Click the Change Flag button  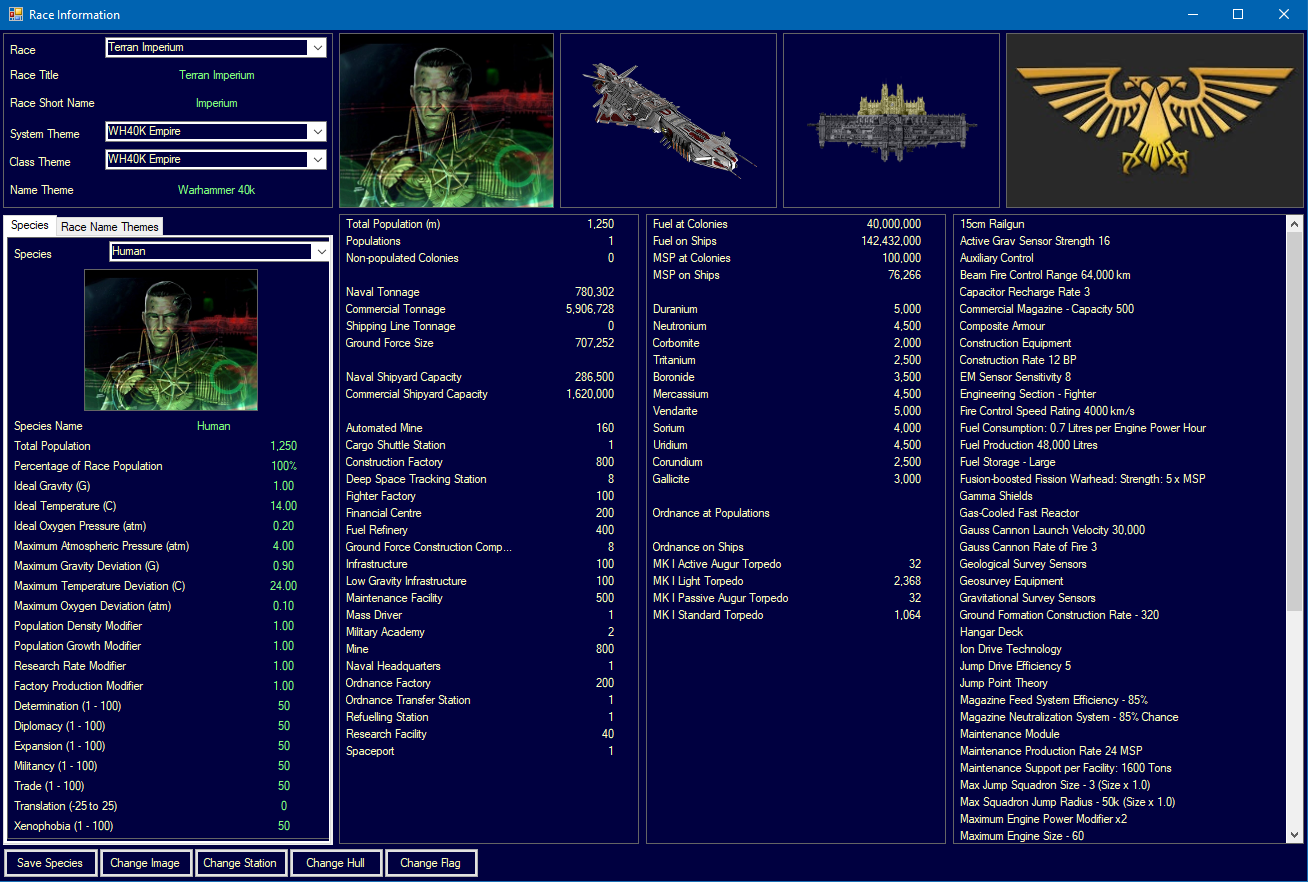tap(430, 863)
